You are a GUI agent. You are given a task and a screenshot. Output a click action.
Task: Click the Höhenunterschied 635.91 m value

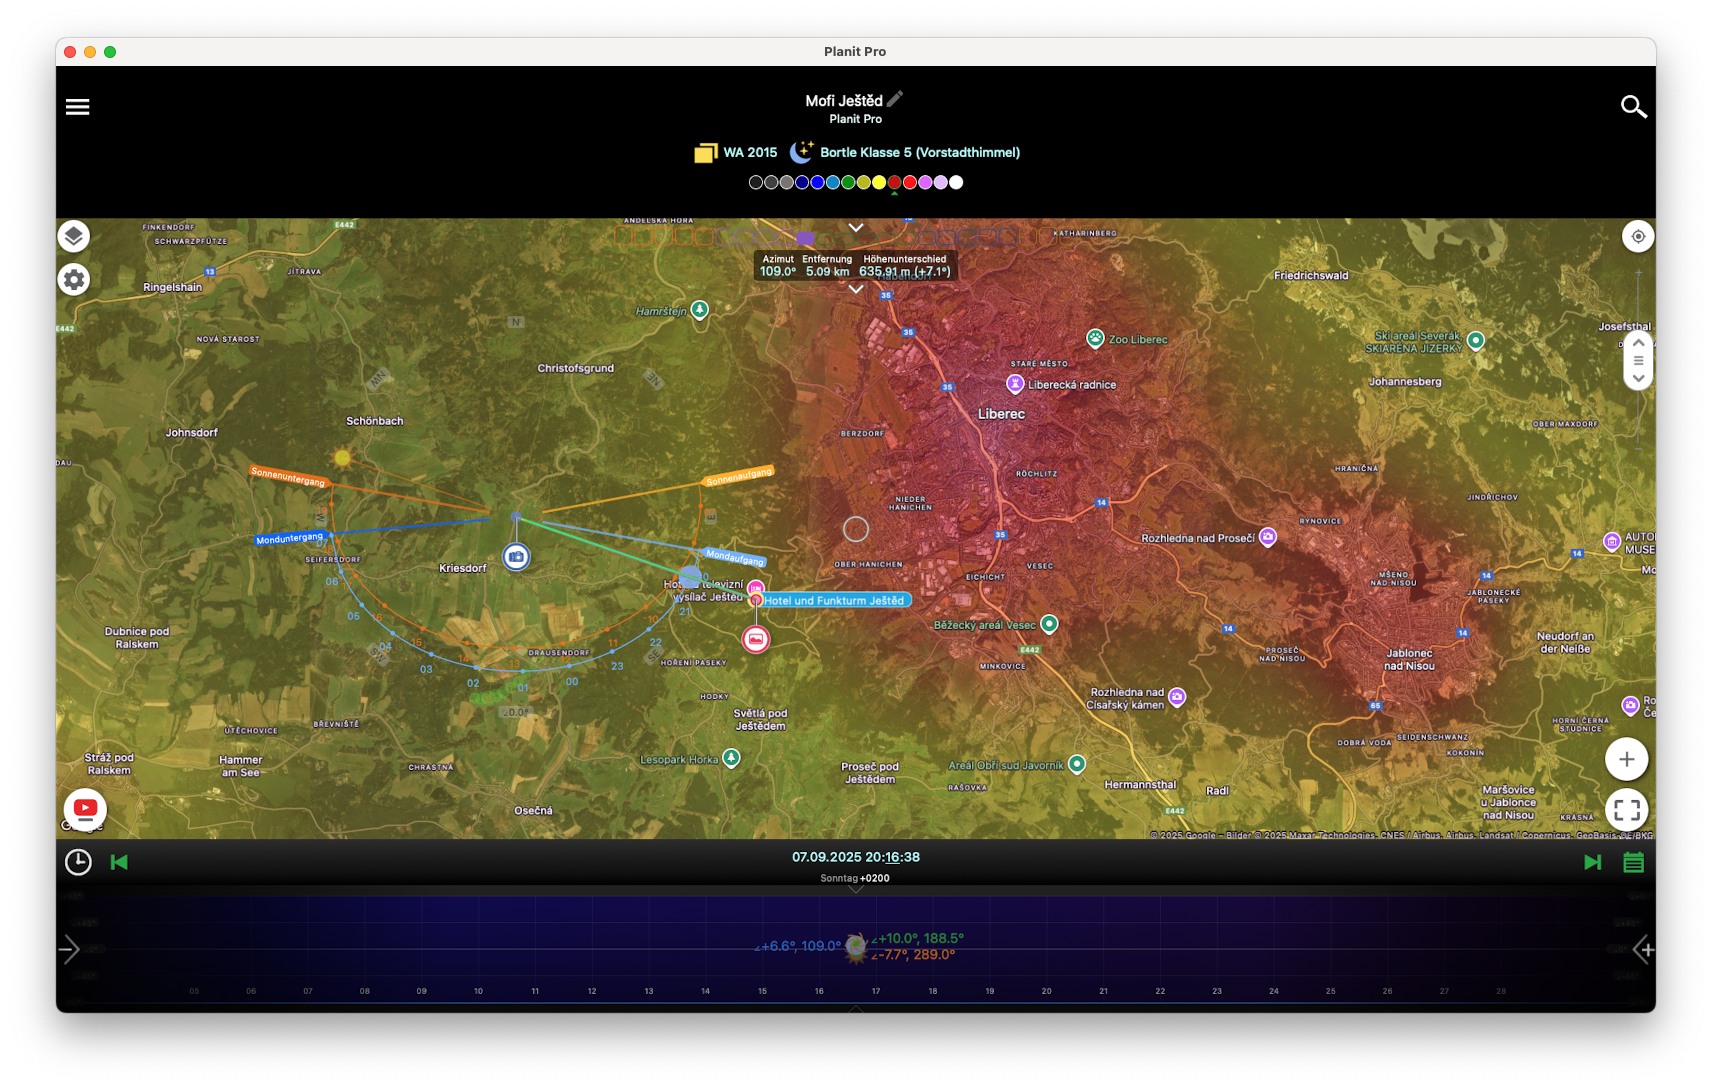[x=905, y=271]
